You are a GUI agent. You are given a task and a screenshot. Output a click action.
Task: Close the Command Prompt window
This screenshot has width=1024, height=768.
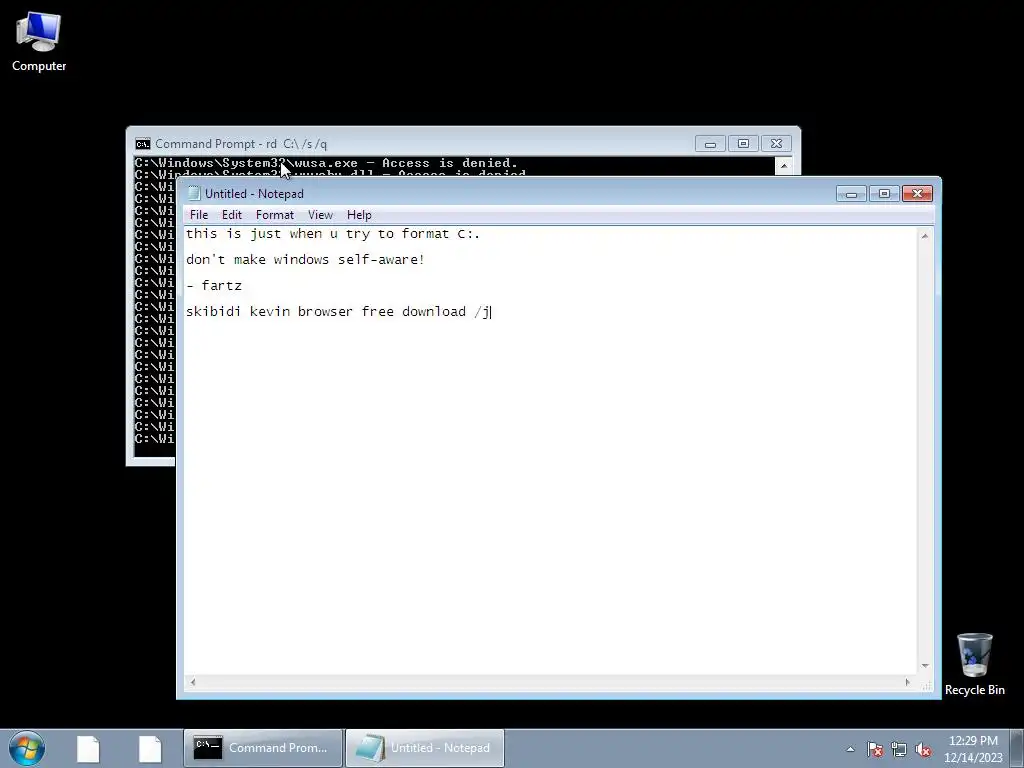(776, 144)
